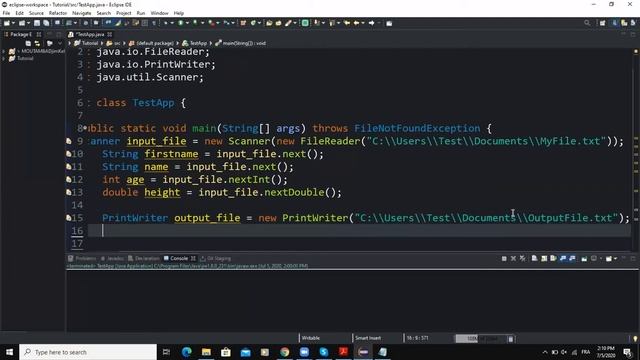
Task: Click the heap memory status bar
Action: (481, 338)
